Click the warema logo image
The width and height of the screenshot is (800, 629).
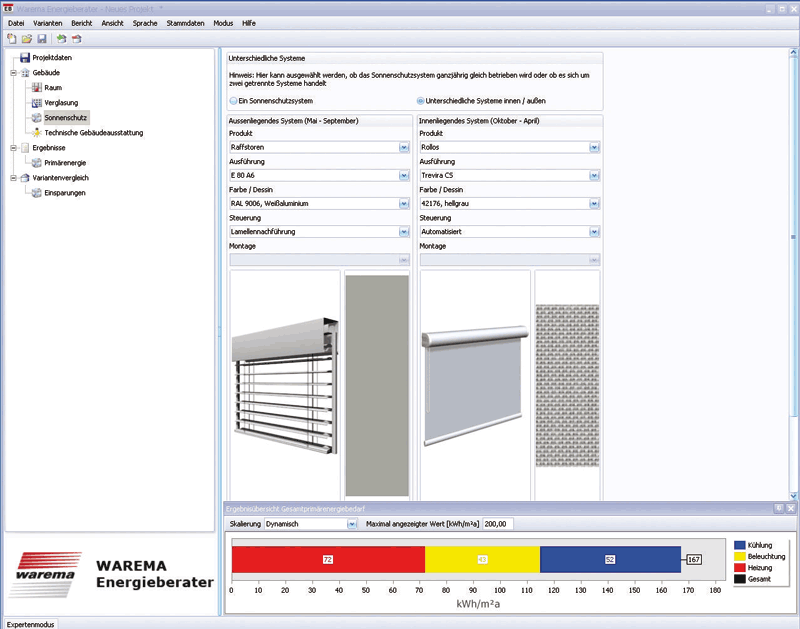click(x=46, y=574)
